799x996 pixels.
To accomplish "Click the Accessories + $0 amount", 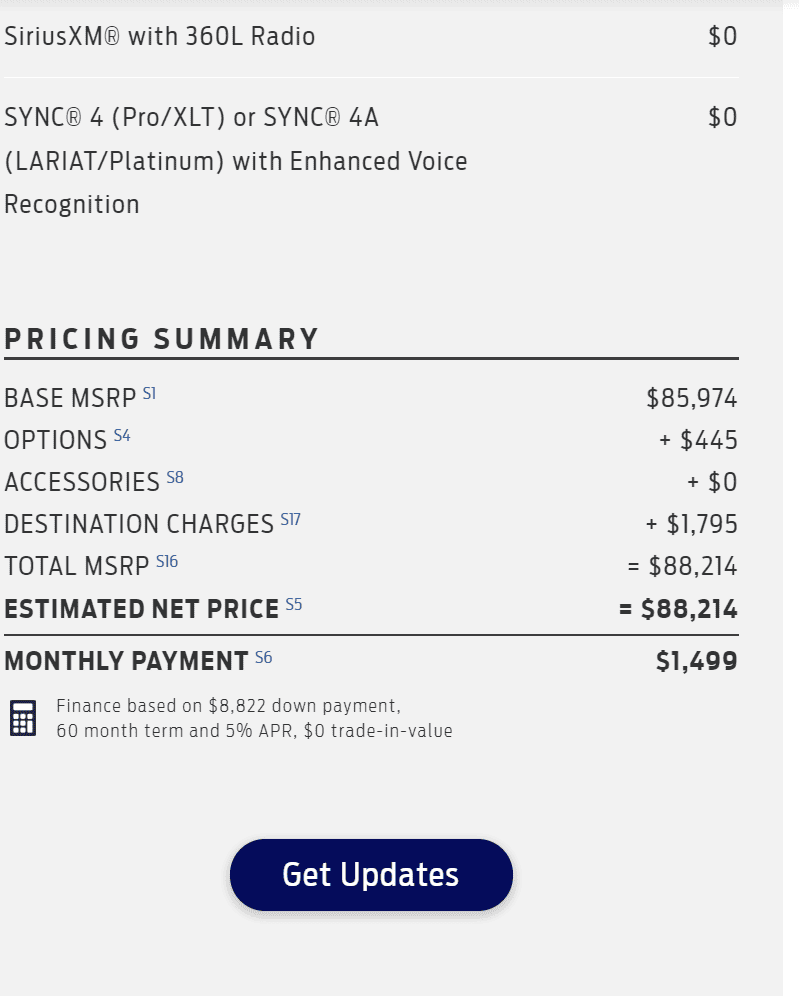I will click(712, 483).
